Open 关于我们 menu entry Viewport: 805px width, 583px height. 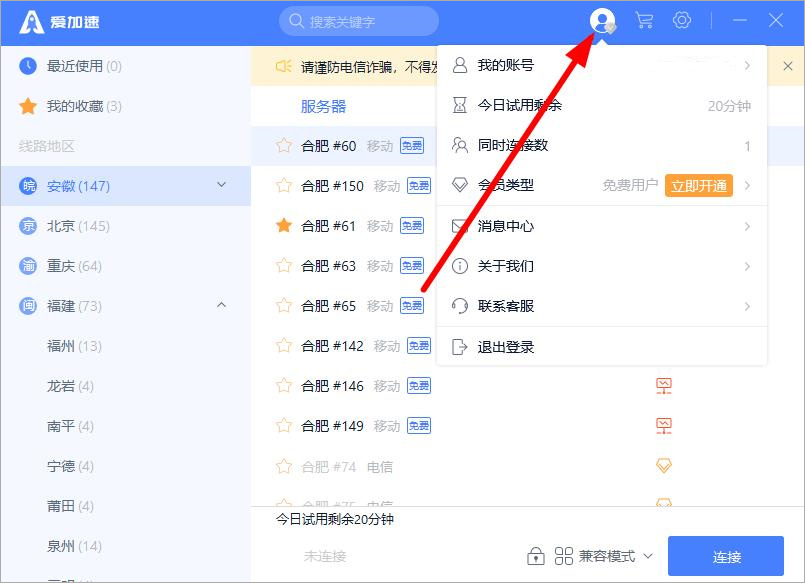coord(602,266)
